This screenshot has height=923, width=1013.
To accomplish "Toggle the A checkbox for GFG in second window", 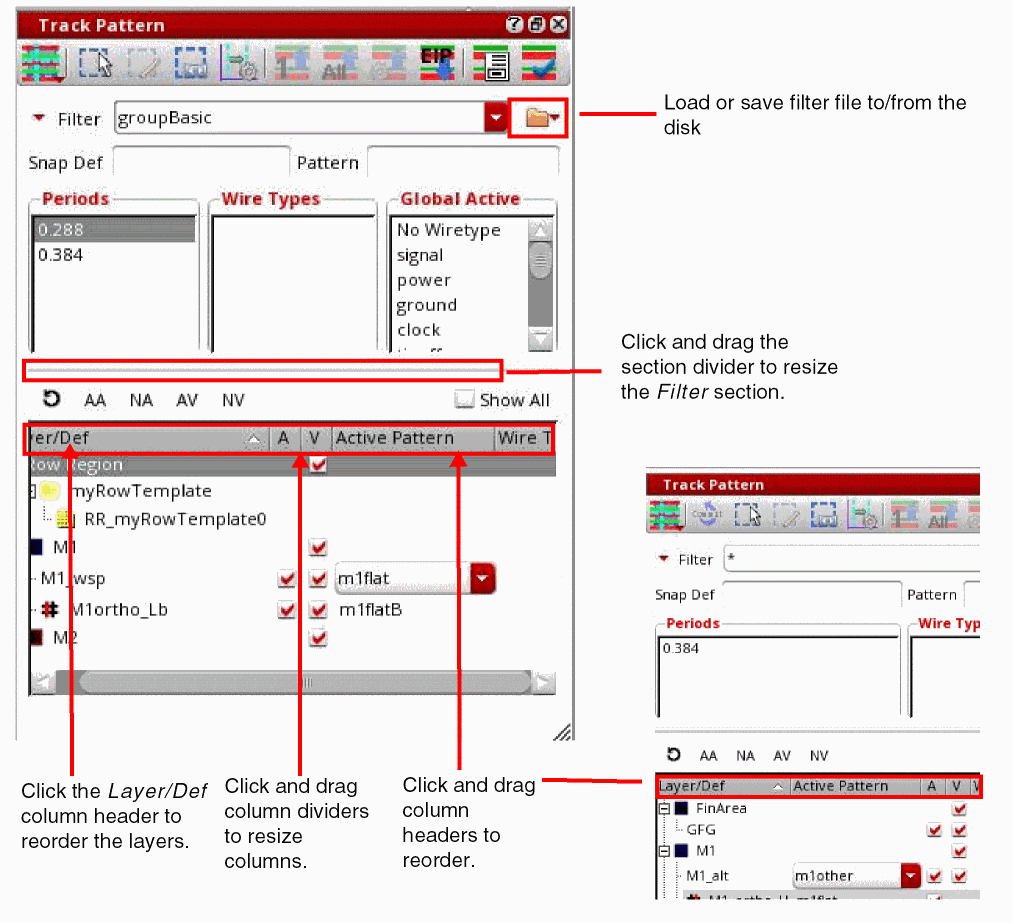I will click(934, 830).
